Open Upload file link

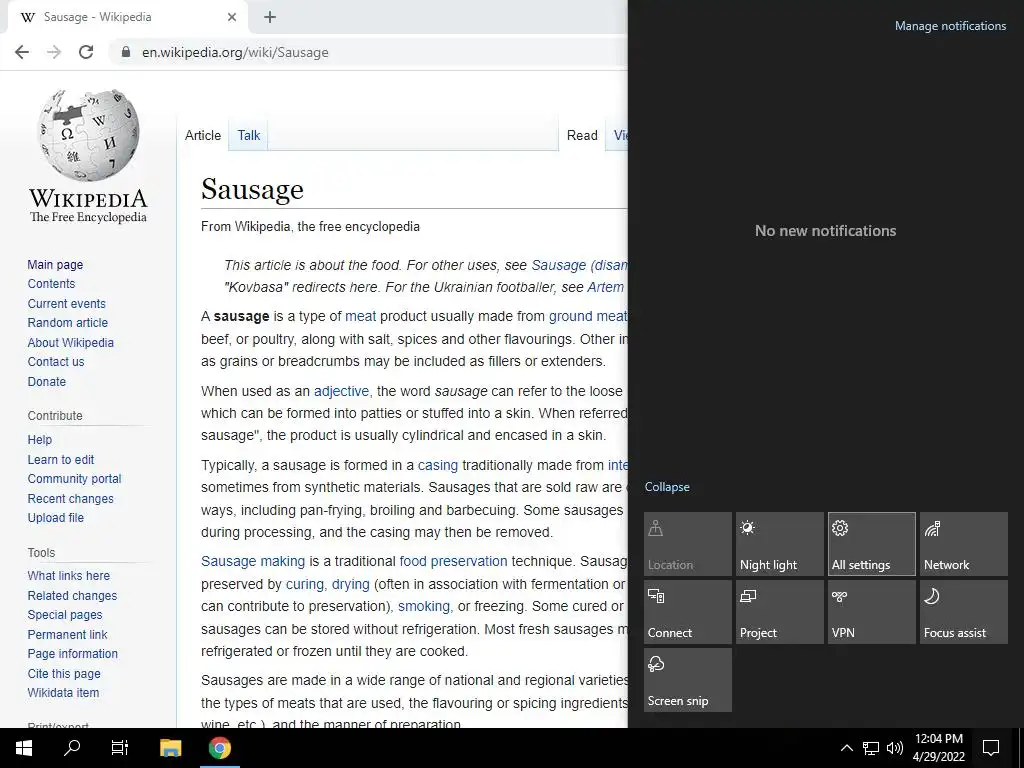[56, 518]
